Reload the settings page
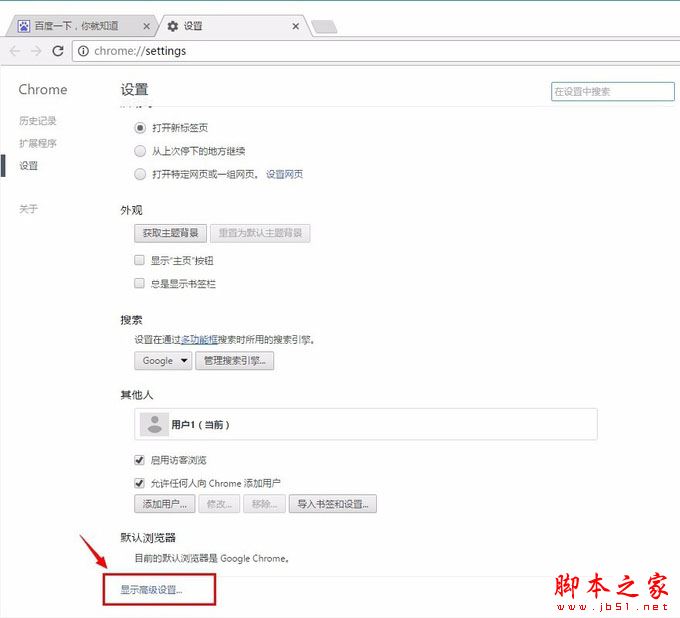 (x=58, y=51)
